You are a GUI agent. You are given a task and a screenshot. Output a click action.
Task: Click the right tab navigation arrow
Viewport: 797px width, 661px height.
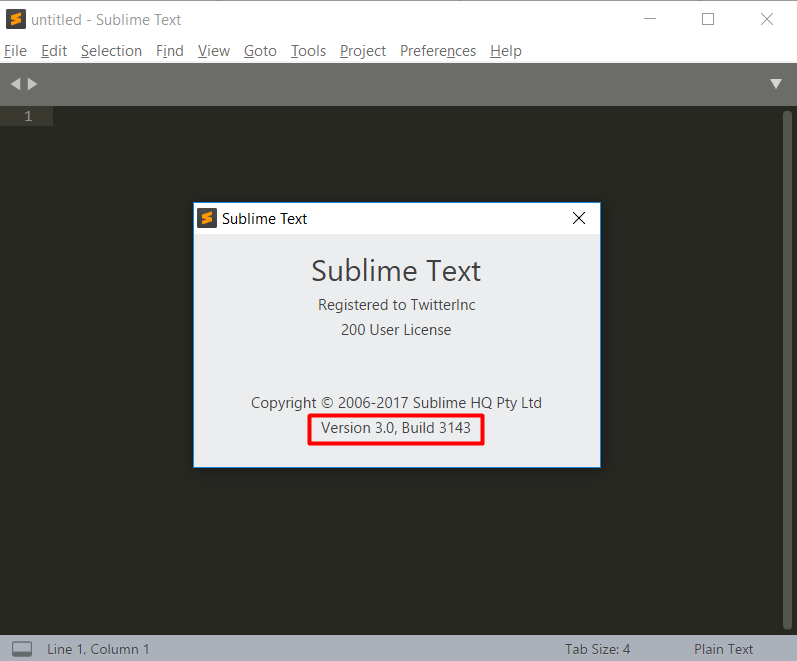tap(33, 84)
